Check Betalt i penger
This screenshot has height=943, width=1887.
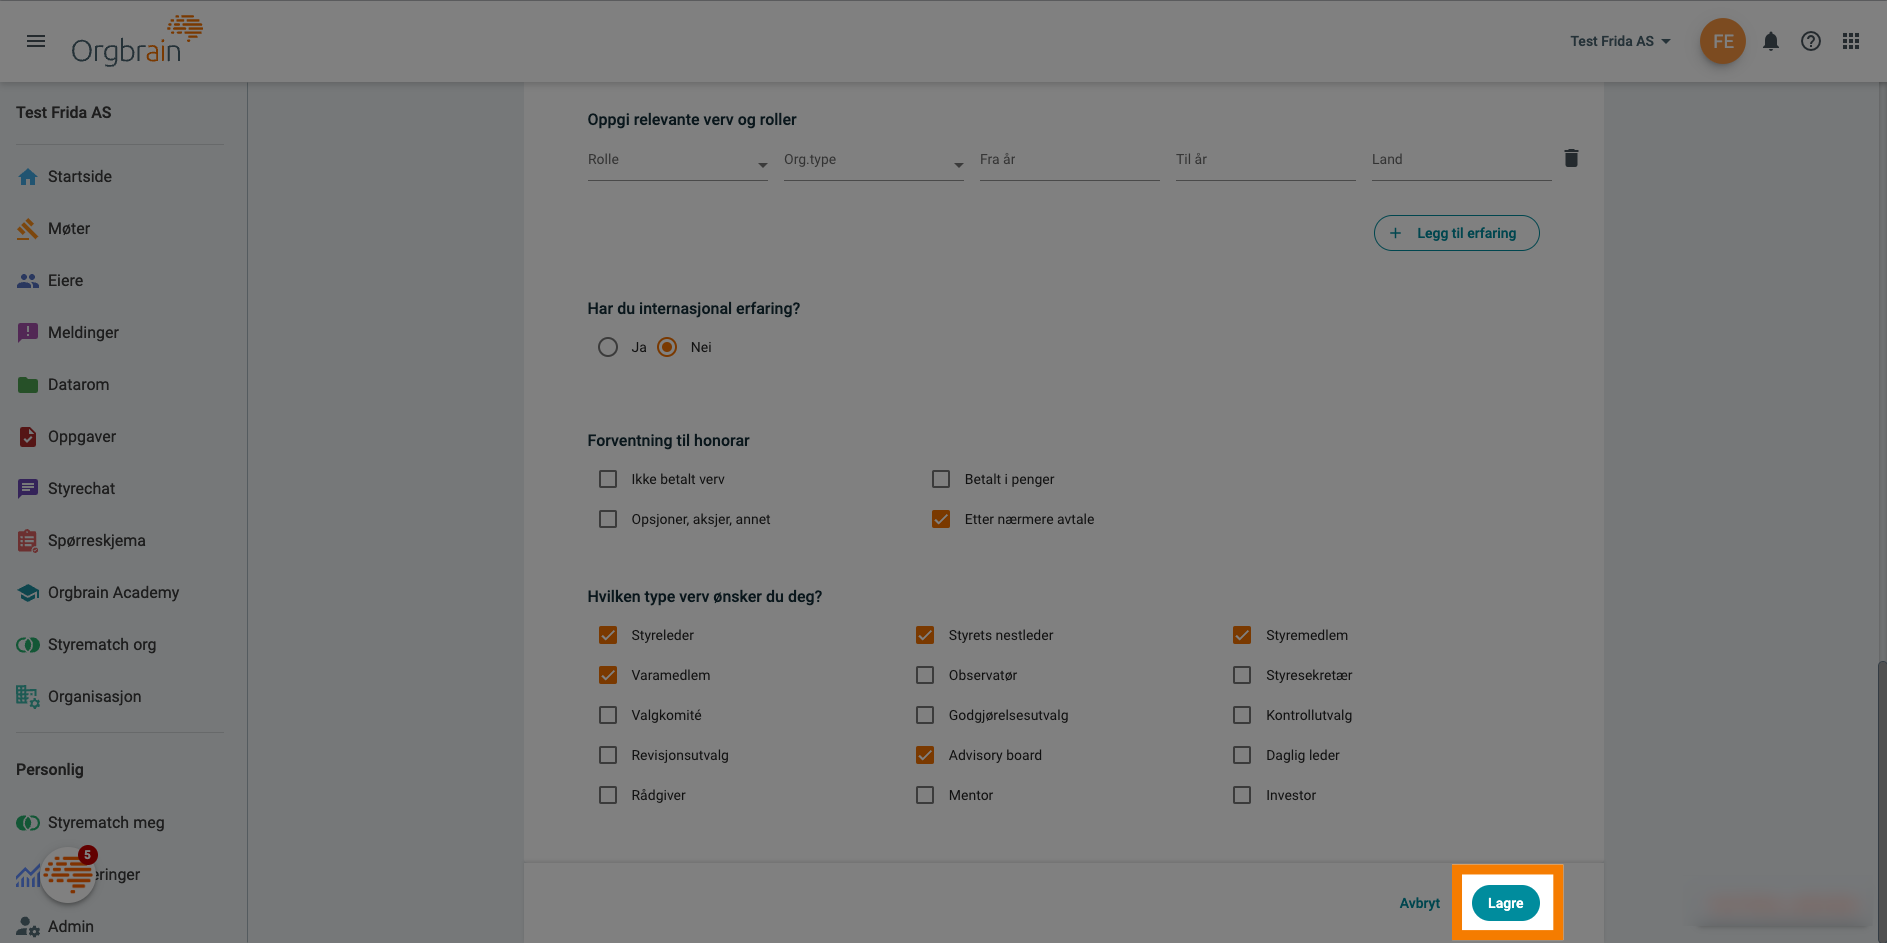click(x=941, y=479)
